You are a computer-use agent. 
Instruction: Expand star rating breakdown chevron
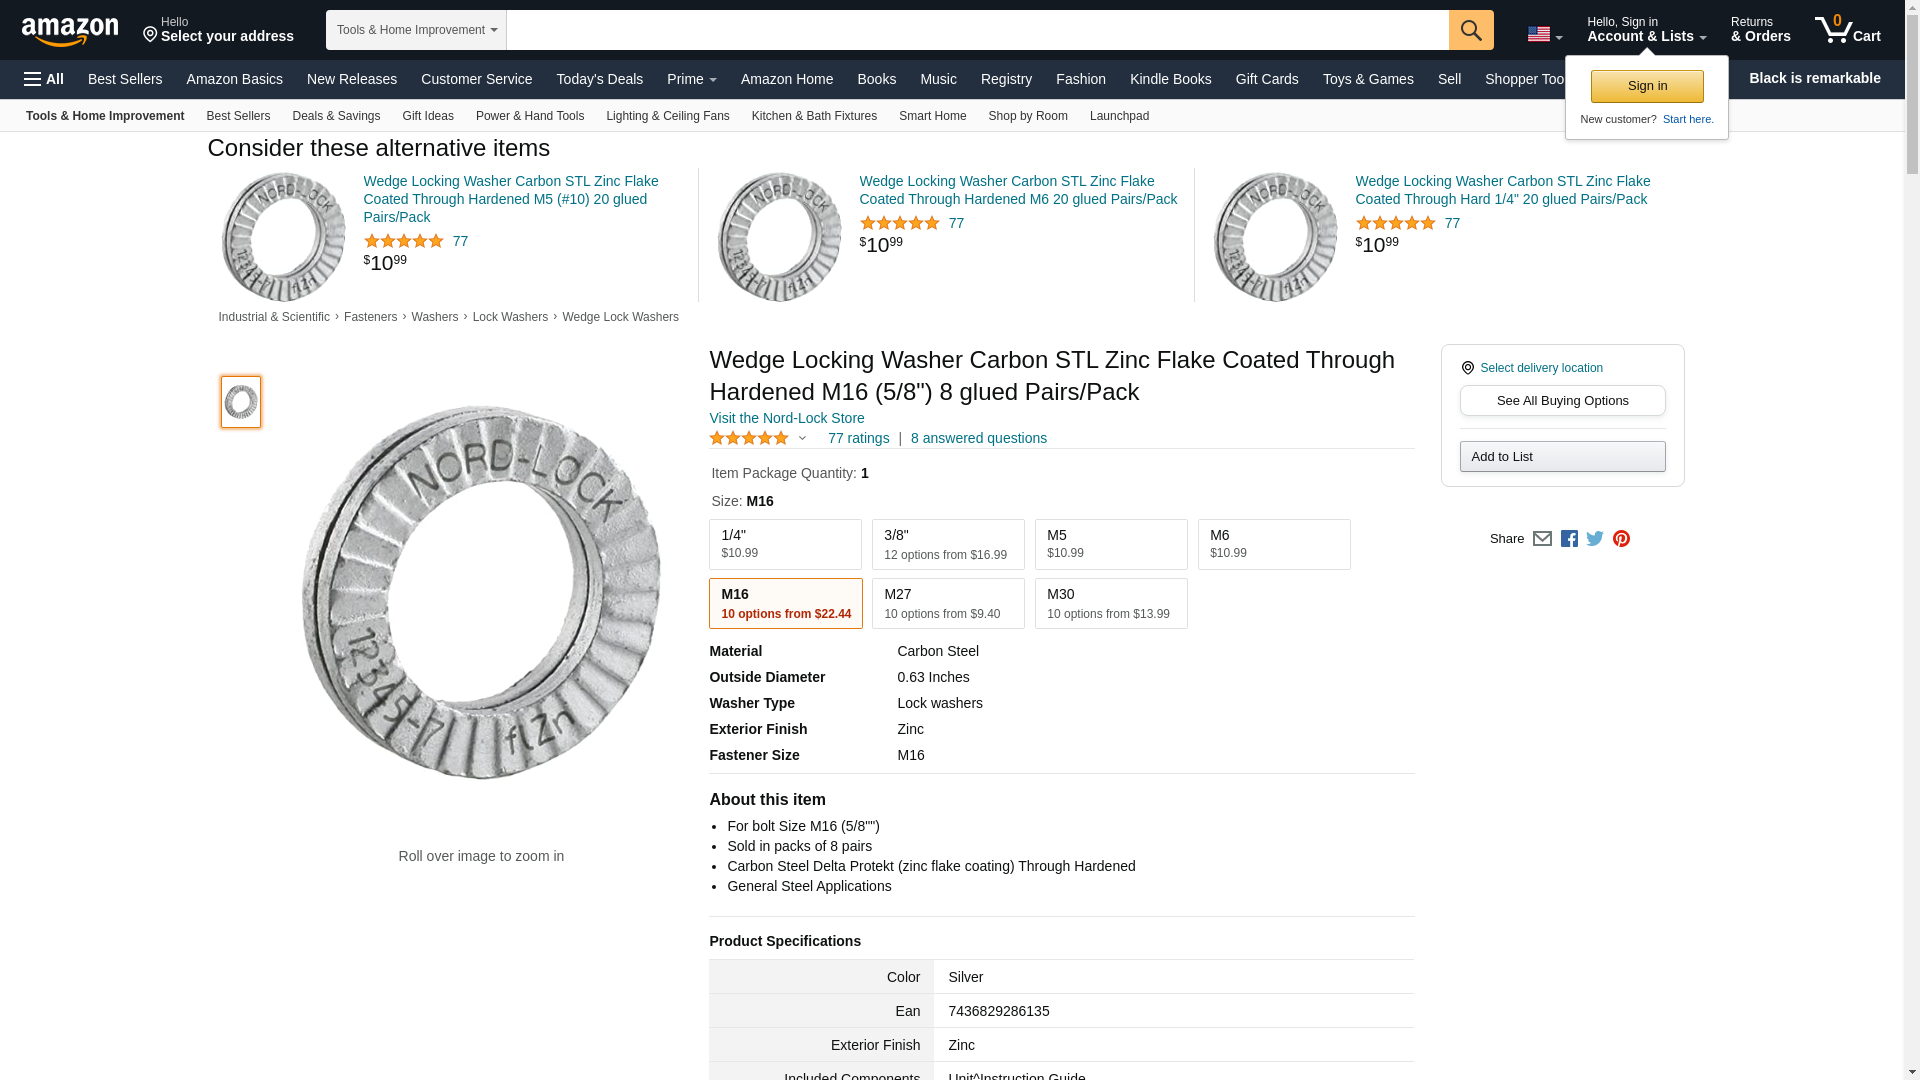pos(802,438)
